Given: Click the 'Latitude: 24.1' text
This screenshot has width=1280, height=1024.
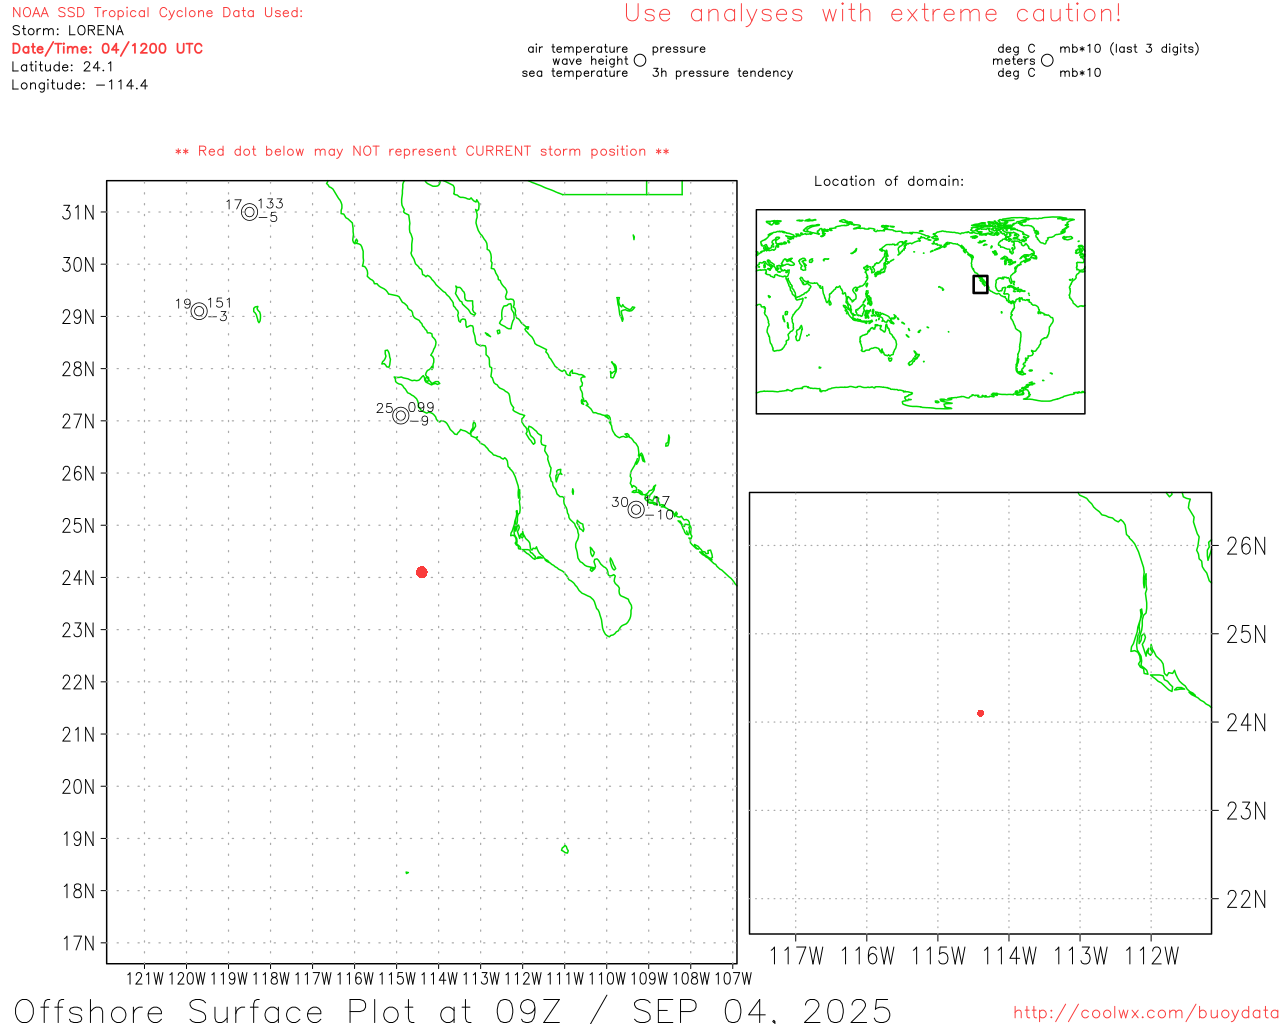Looking at the screenshot, I should point(62,67).
